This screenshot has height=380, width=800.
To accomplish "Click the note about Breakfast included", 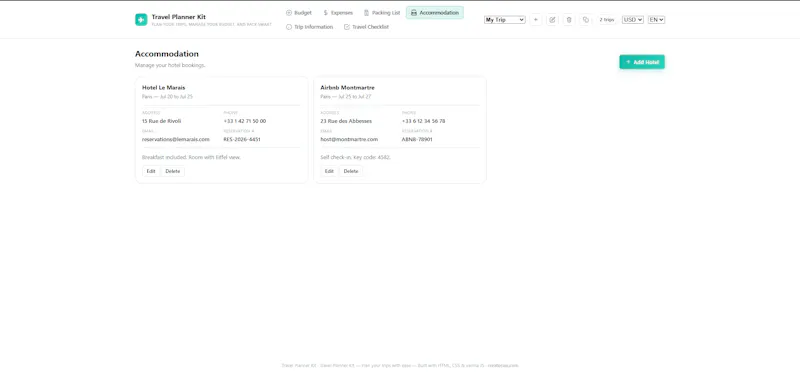I will tap(191, 157).
